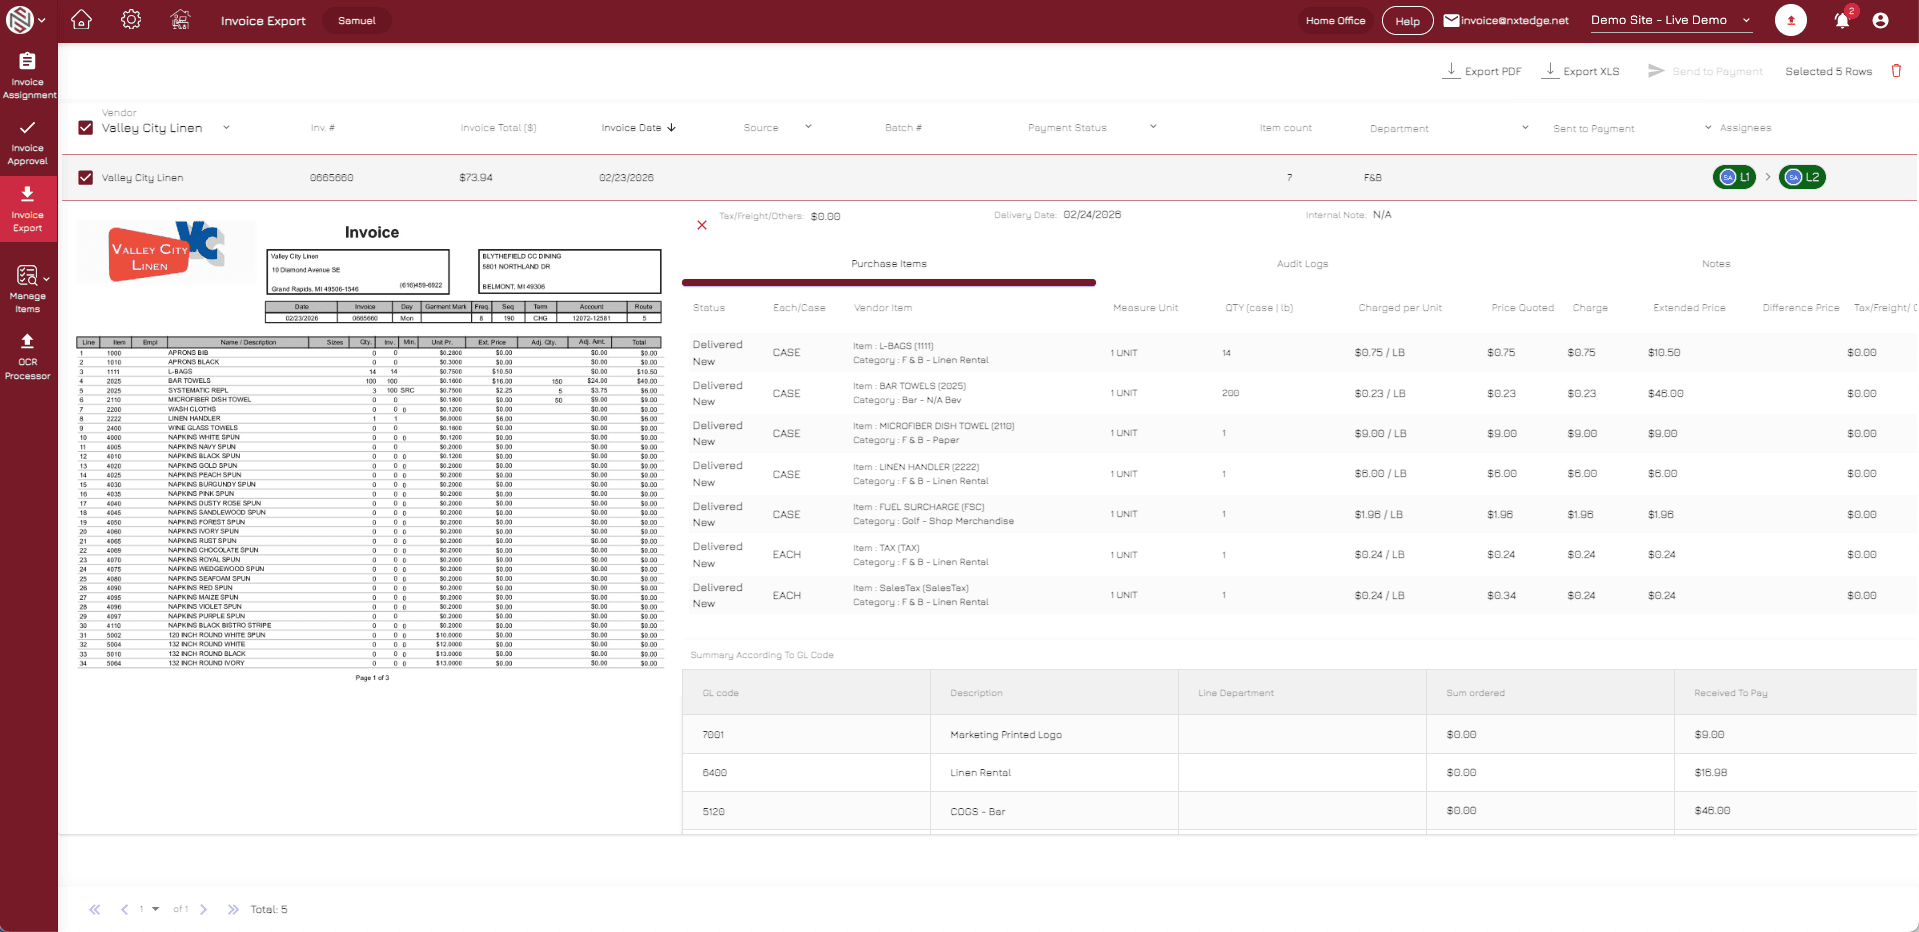Screen dimensions: 1919x932
Task: Click the MICROFIBER DISH TOWEL [2110] item
Action: coord(933,426)
